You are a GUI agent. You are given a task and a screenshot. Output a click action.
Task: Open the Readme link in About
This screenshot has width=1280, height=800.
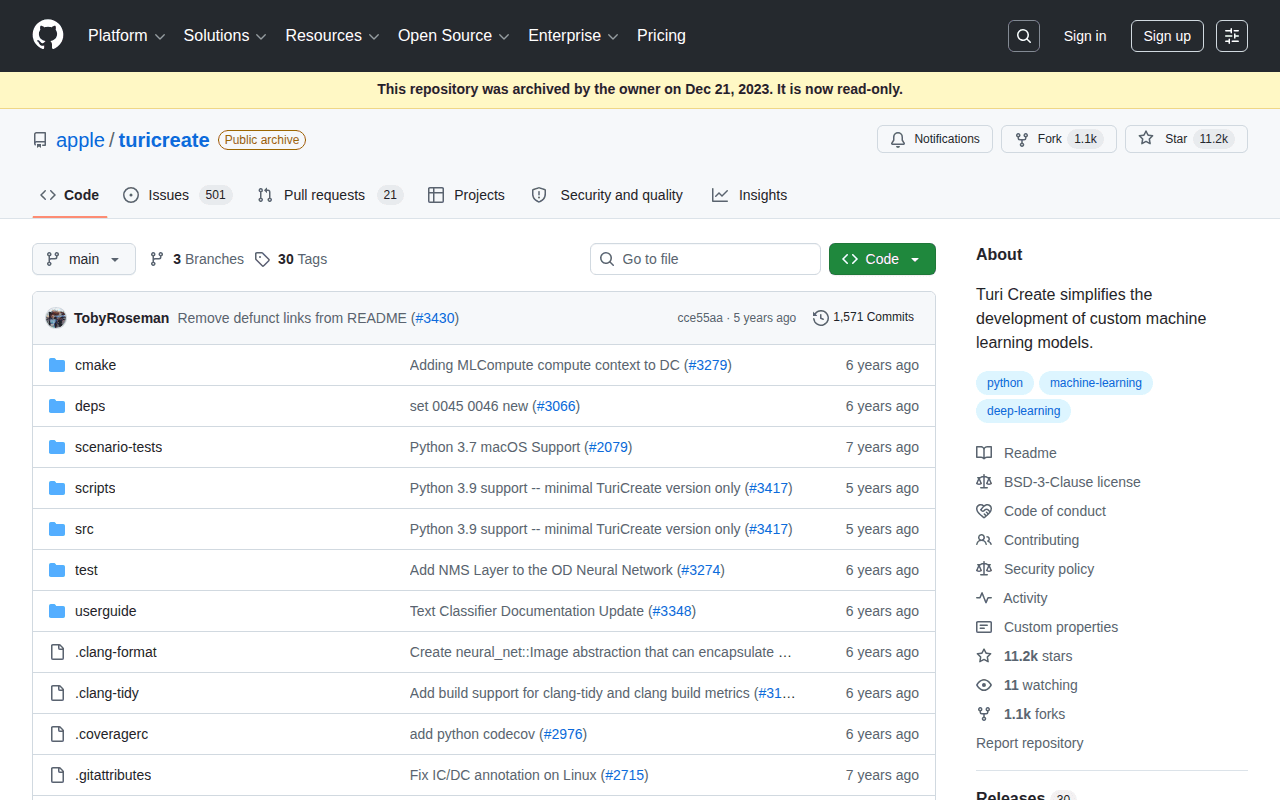tap(1017, 453)
